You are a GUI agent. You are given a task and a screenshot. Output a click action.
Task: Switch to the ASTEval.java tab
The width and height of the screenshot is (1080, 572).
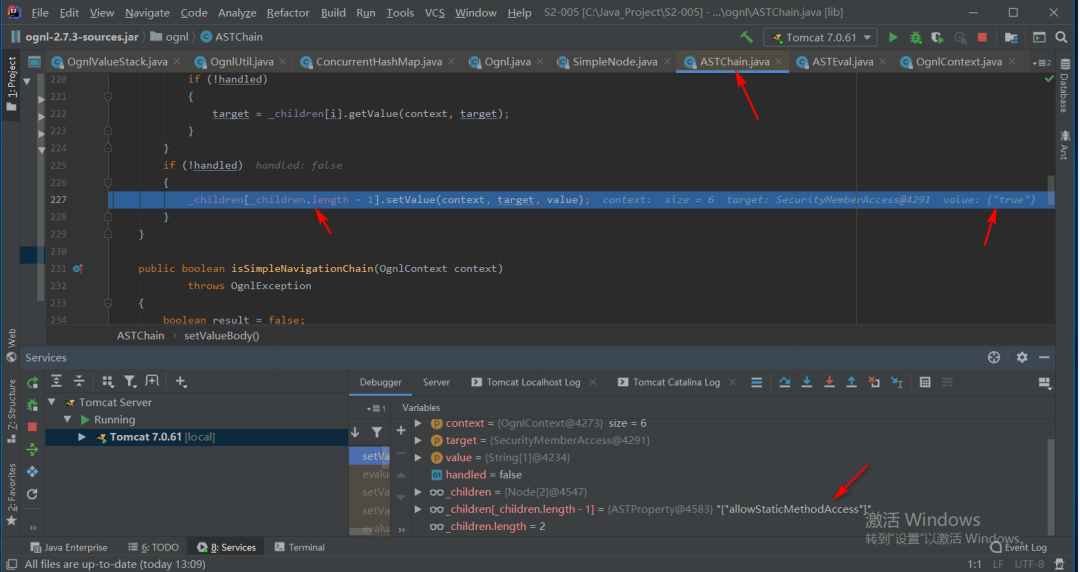point(842,62)
